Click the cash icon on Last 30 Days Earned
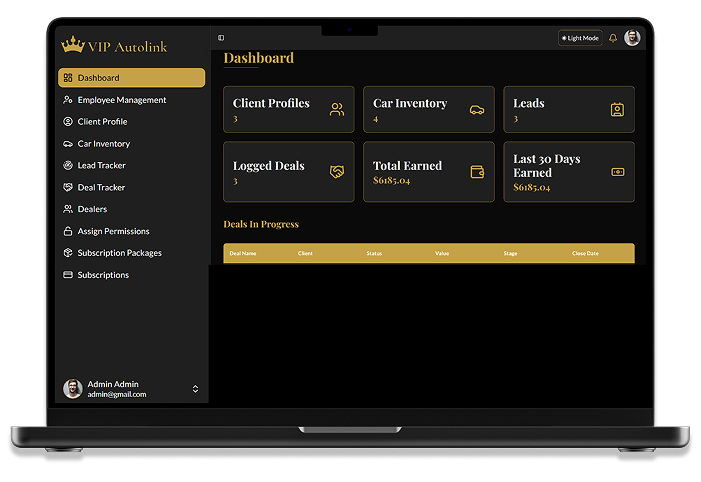The height and width of the screenshot is (482, 701). tap(617, 172)
